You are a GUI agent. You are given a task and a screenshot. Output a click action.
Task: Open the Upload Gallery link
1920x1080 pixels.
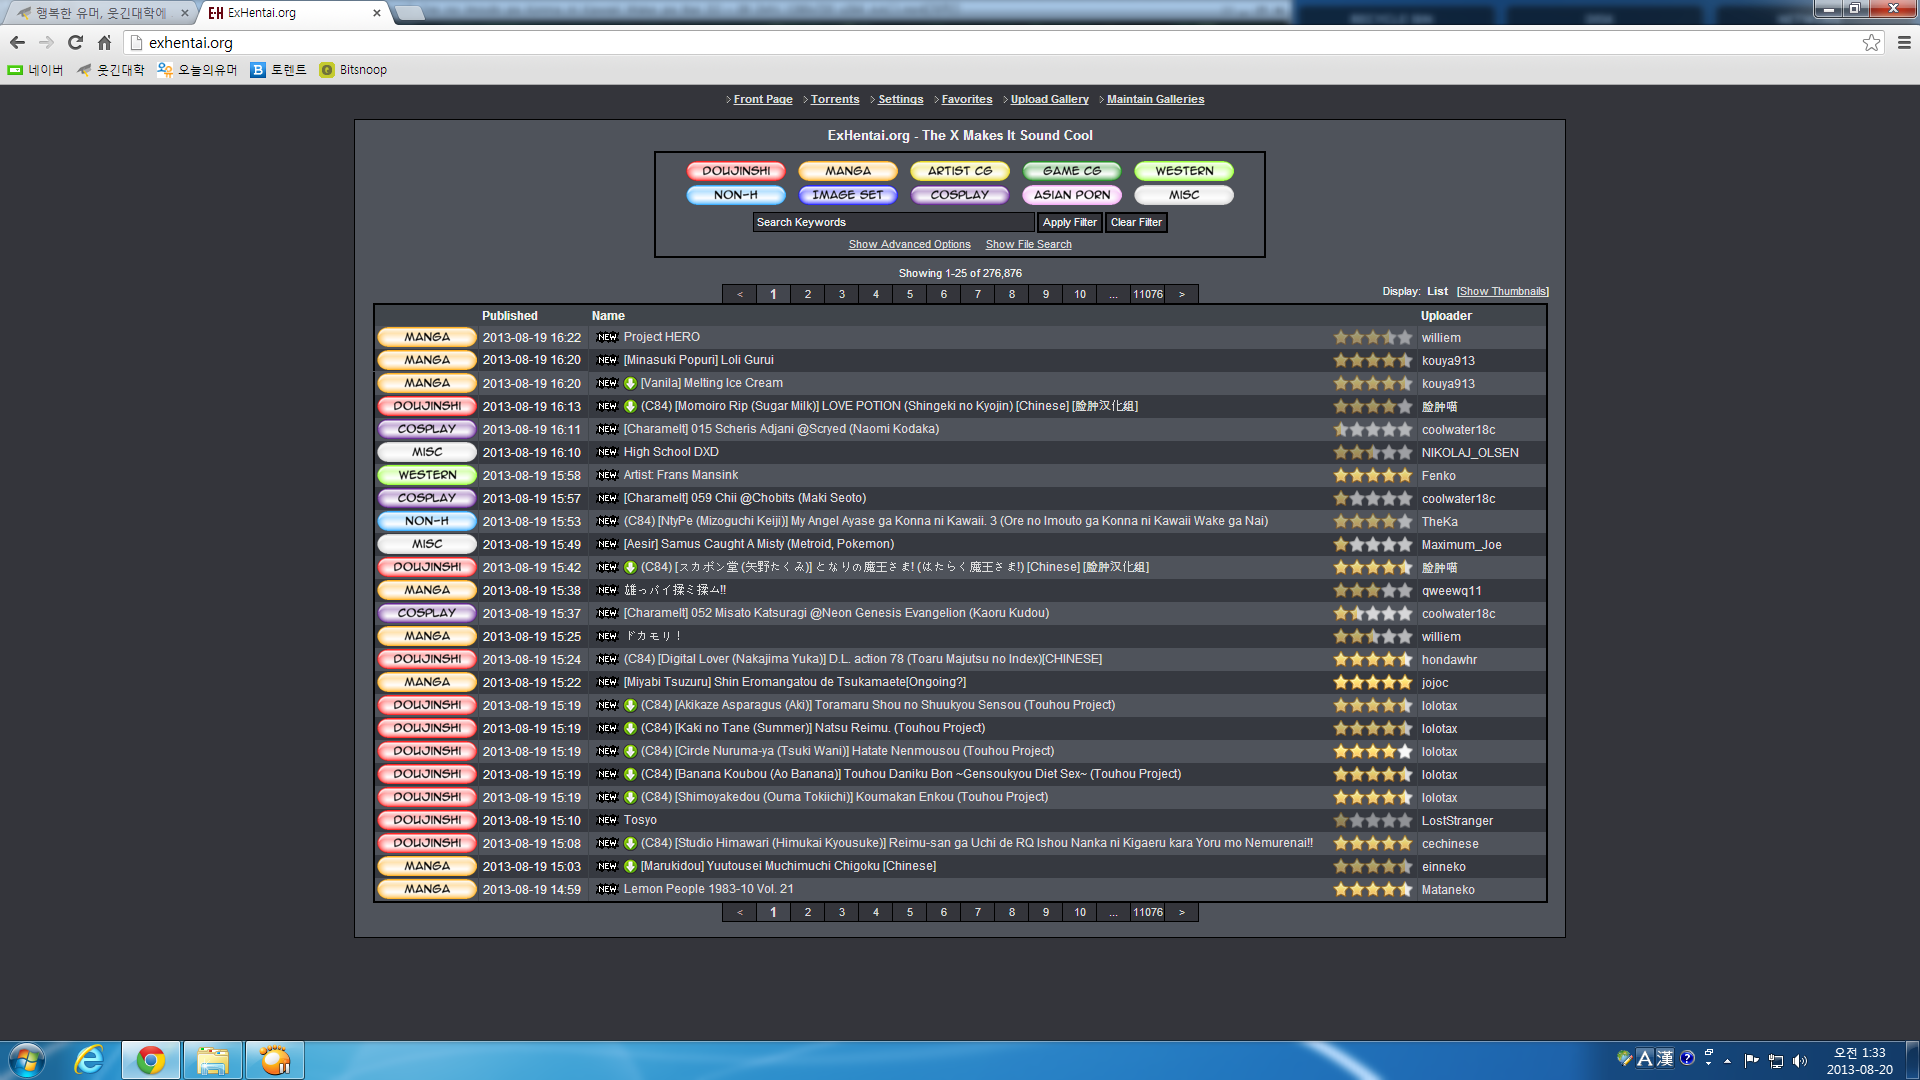(x=1050, y=99)
